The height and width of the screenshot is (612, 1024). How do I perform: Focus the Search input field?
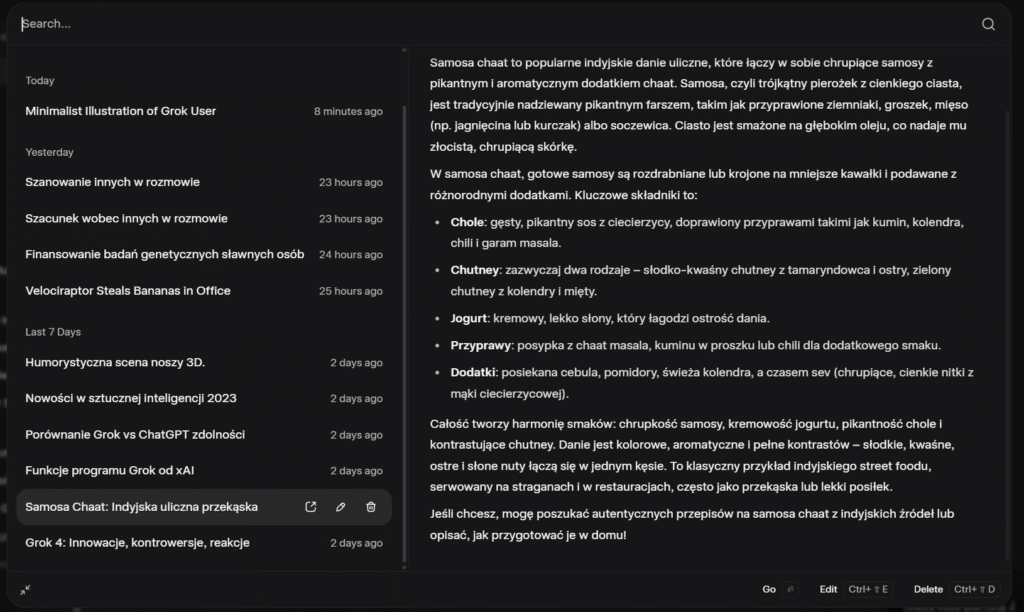[x=496, y=24]
